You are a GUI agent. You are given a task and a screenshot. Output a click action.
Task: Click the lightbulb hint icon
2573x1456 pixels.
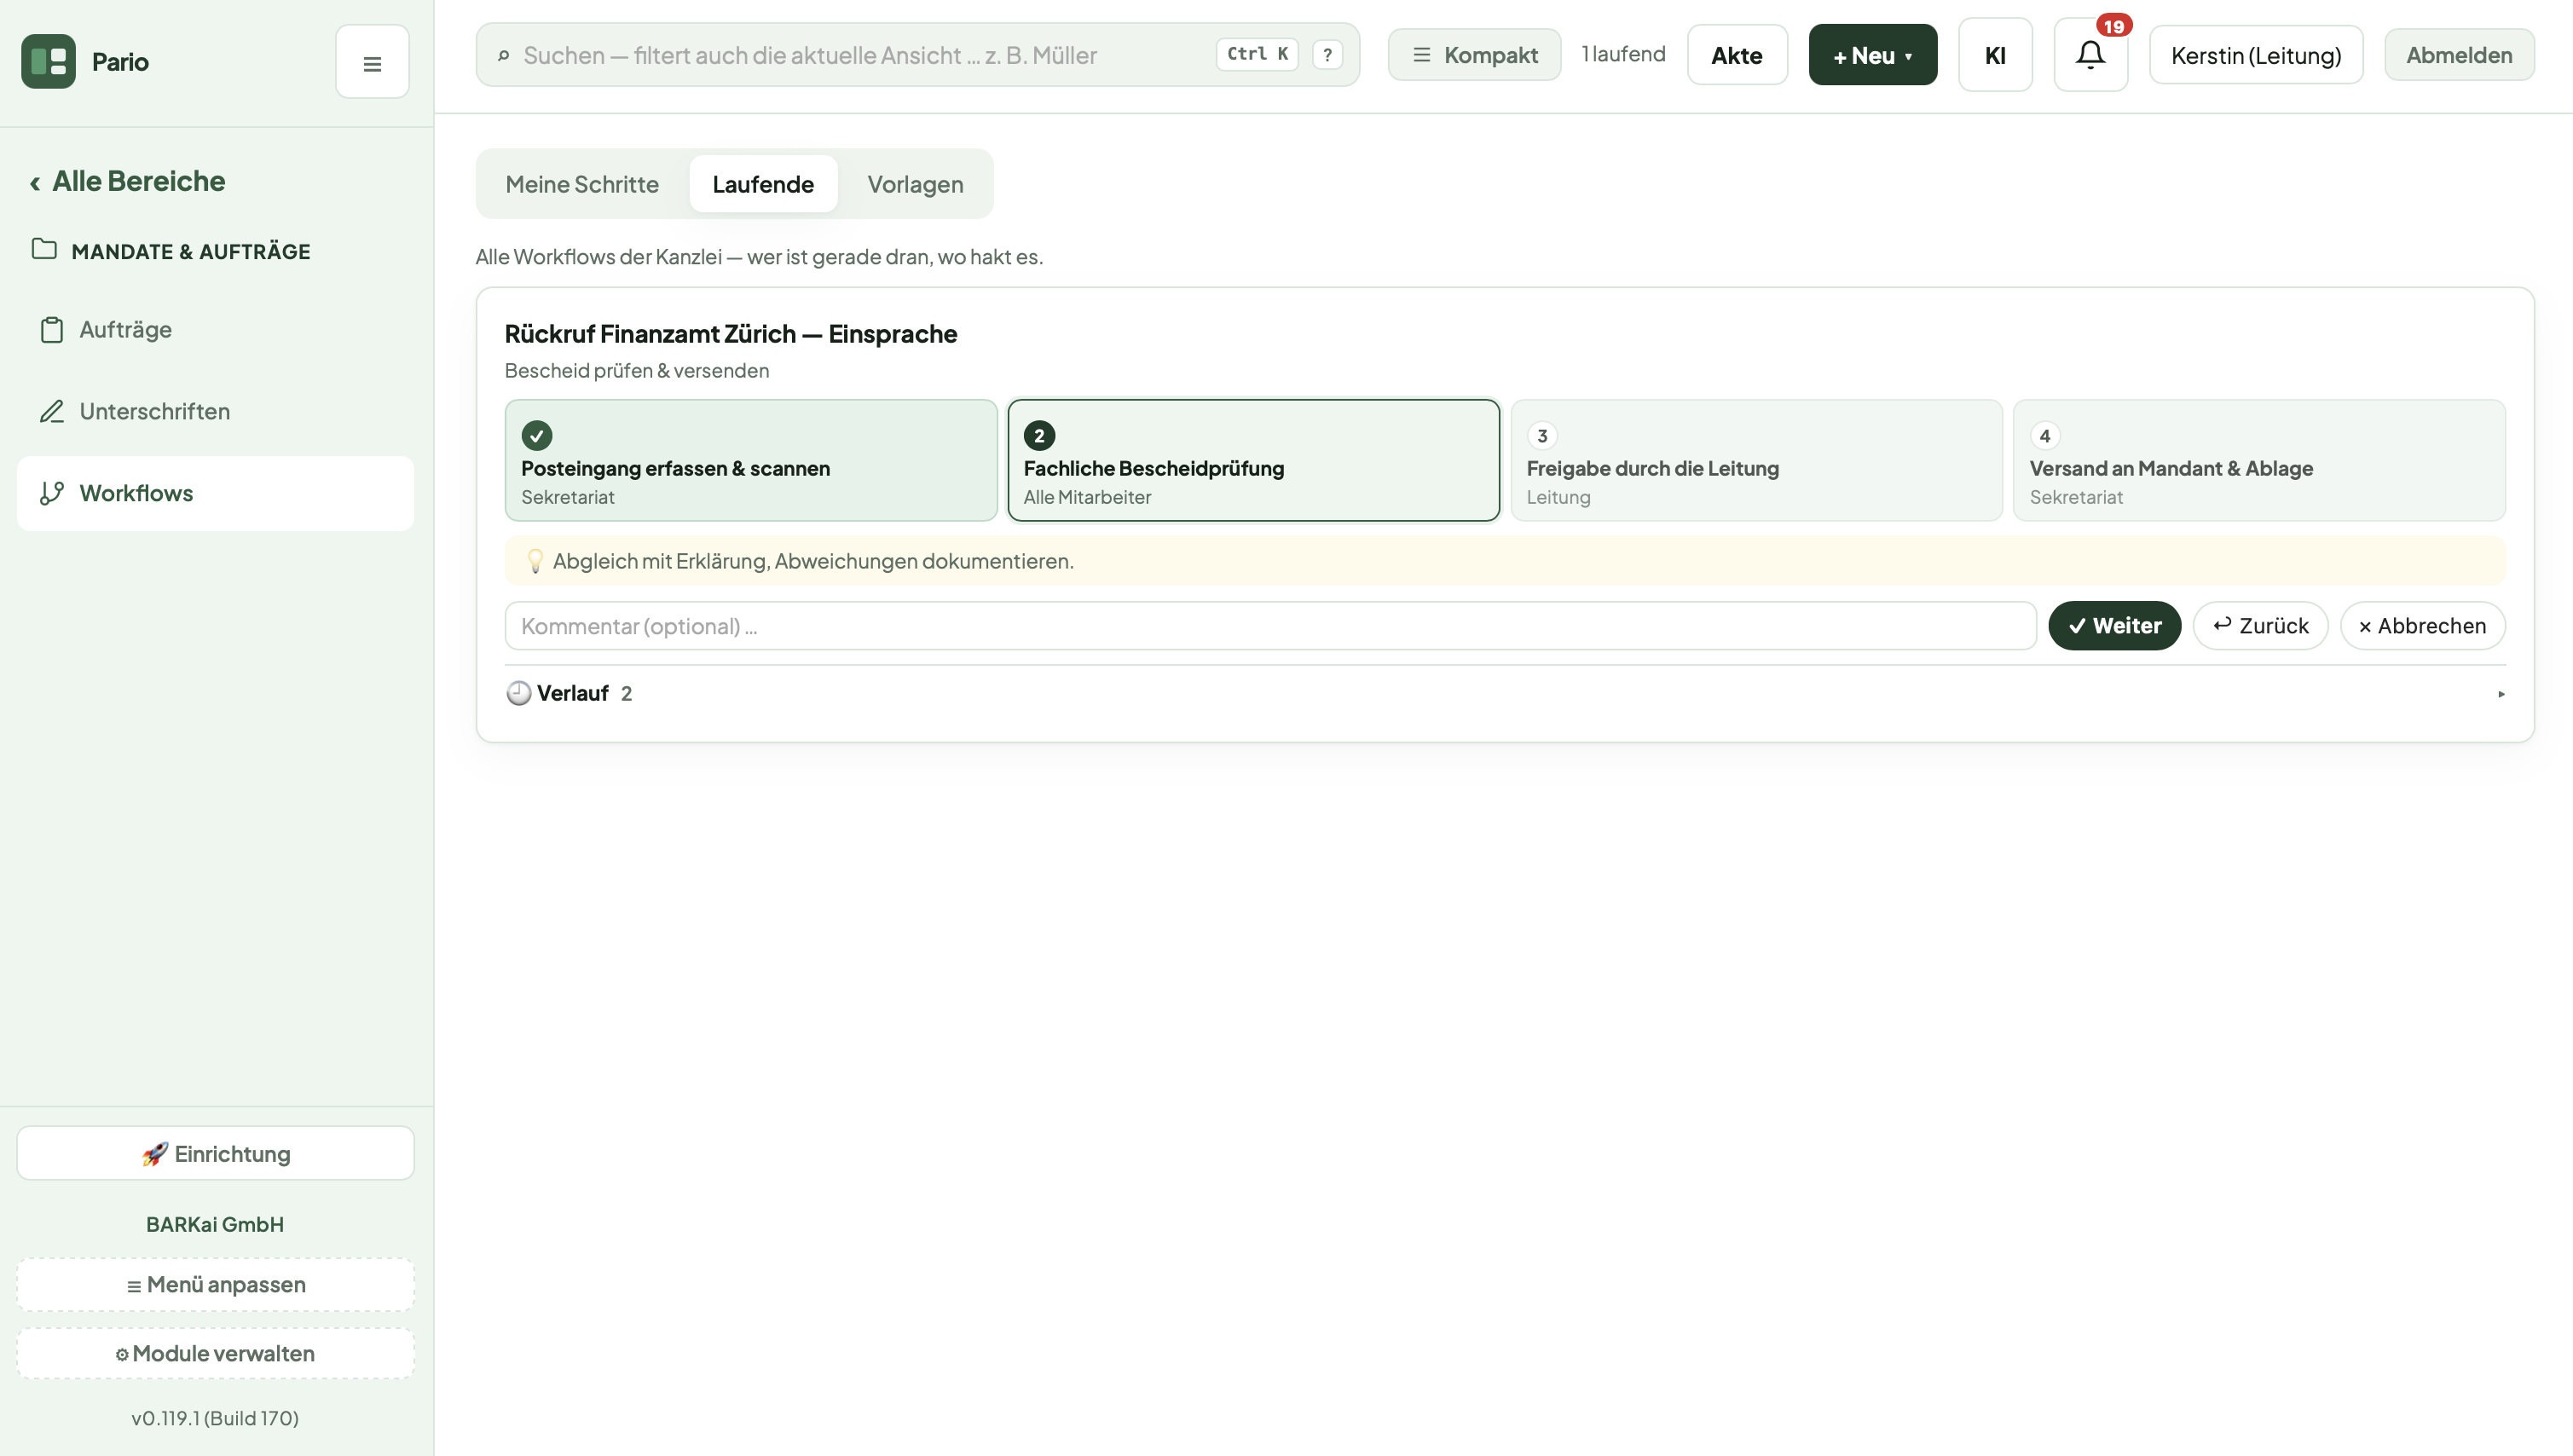(x=535, y=561)
